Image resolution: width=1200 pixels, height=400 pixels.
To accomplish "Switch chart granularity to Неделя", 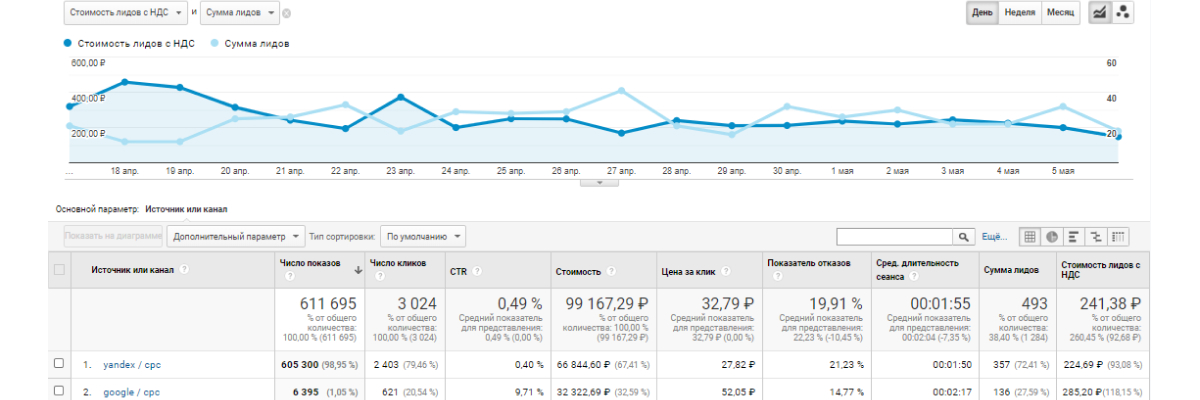I will (x=1018, y=13).
